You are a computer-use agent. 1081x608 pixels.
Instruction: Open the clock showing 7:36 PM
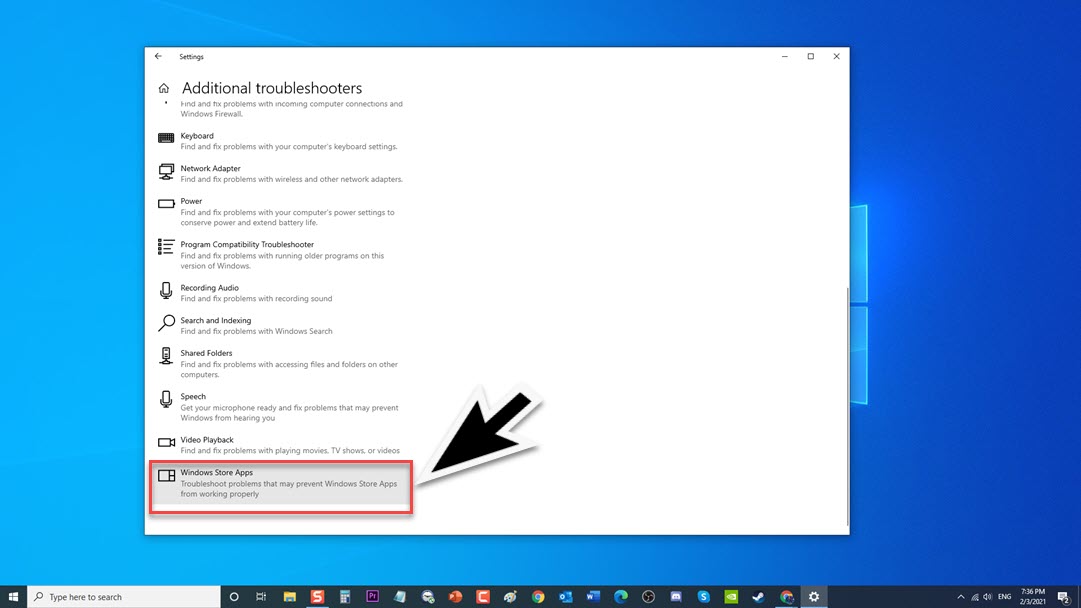(x=1033, y=596)
